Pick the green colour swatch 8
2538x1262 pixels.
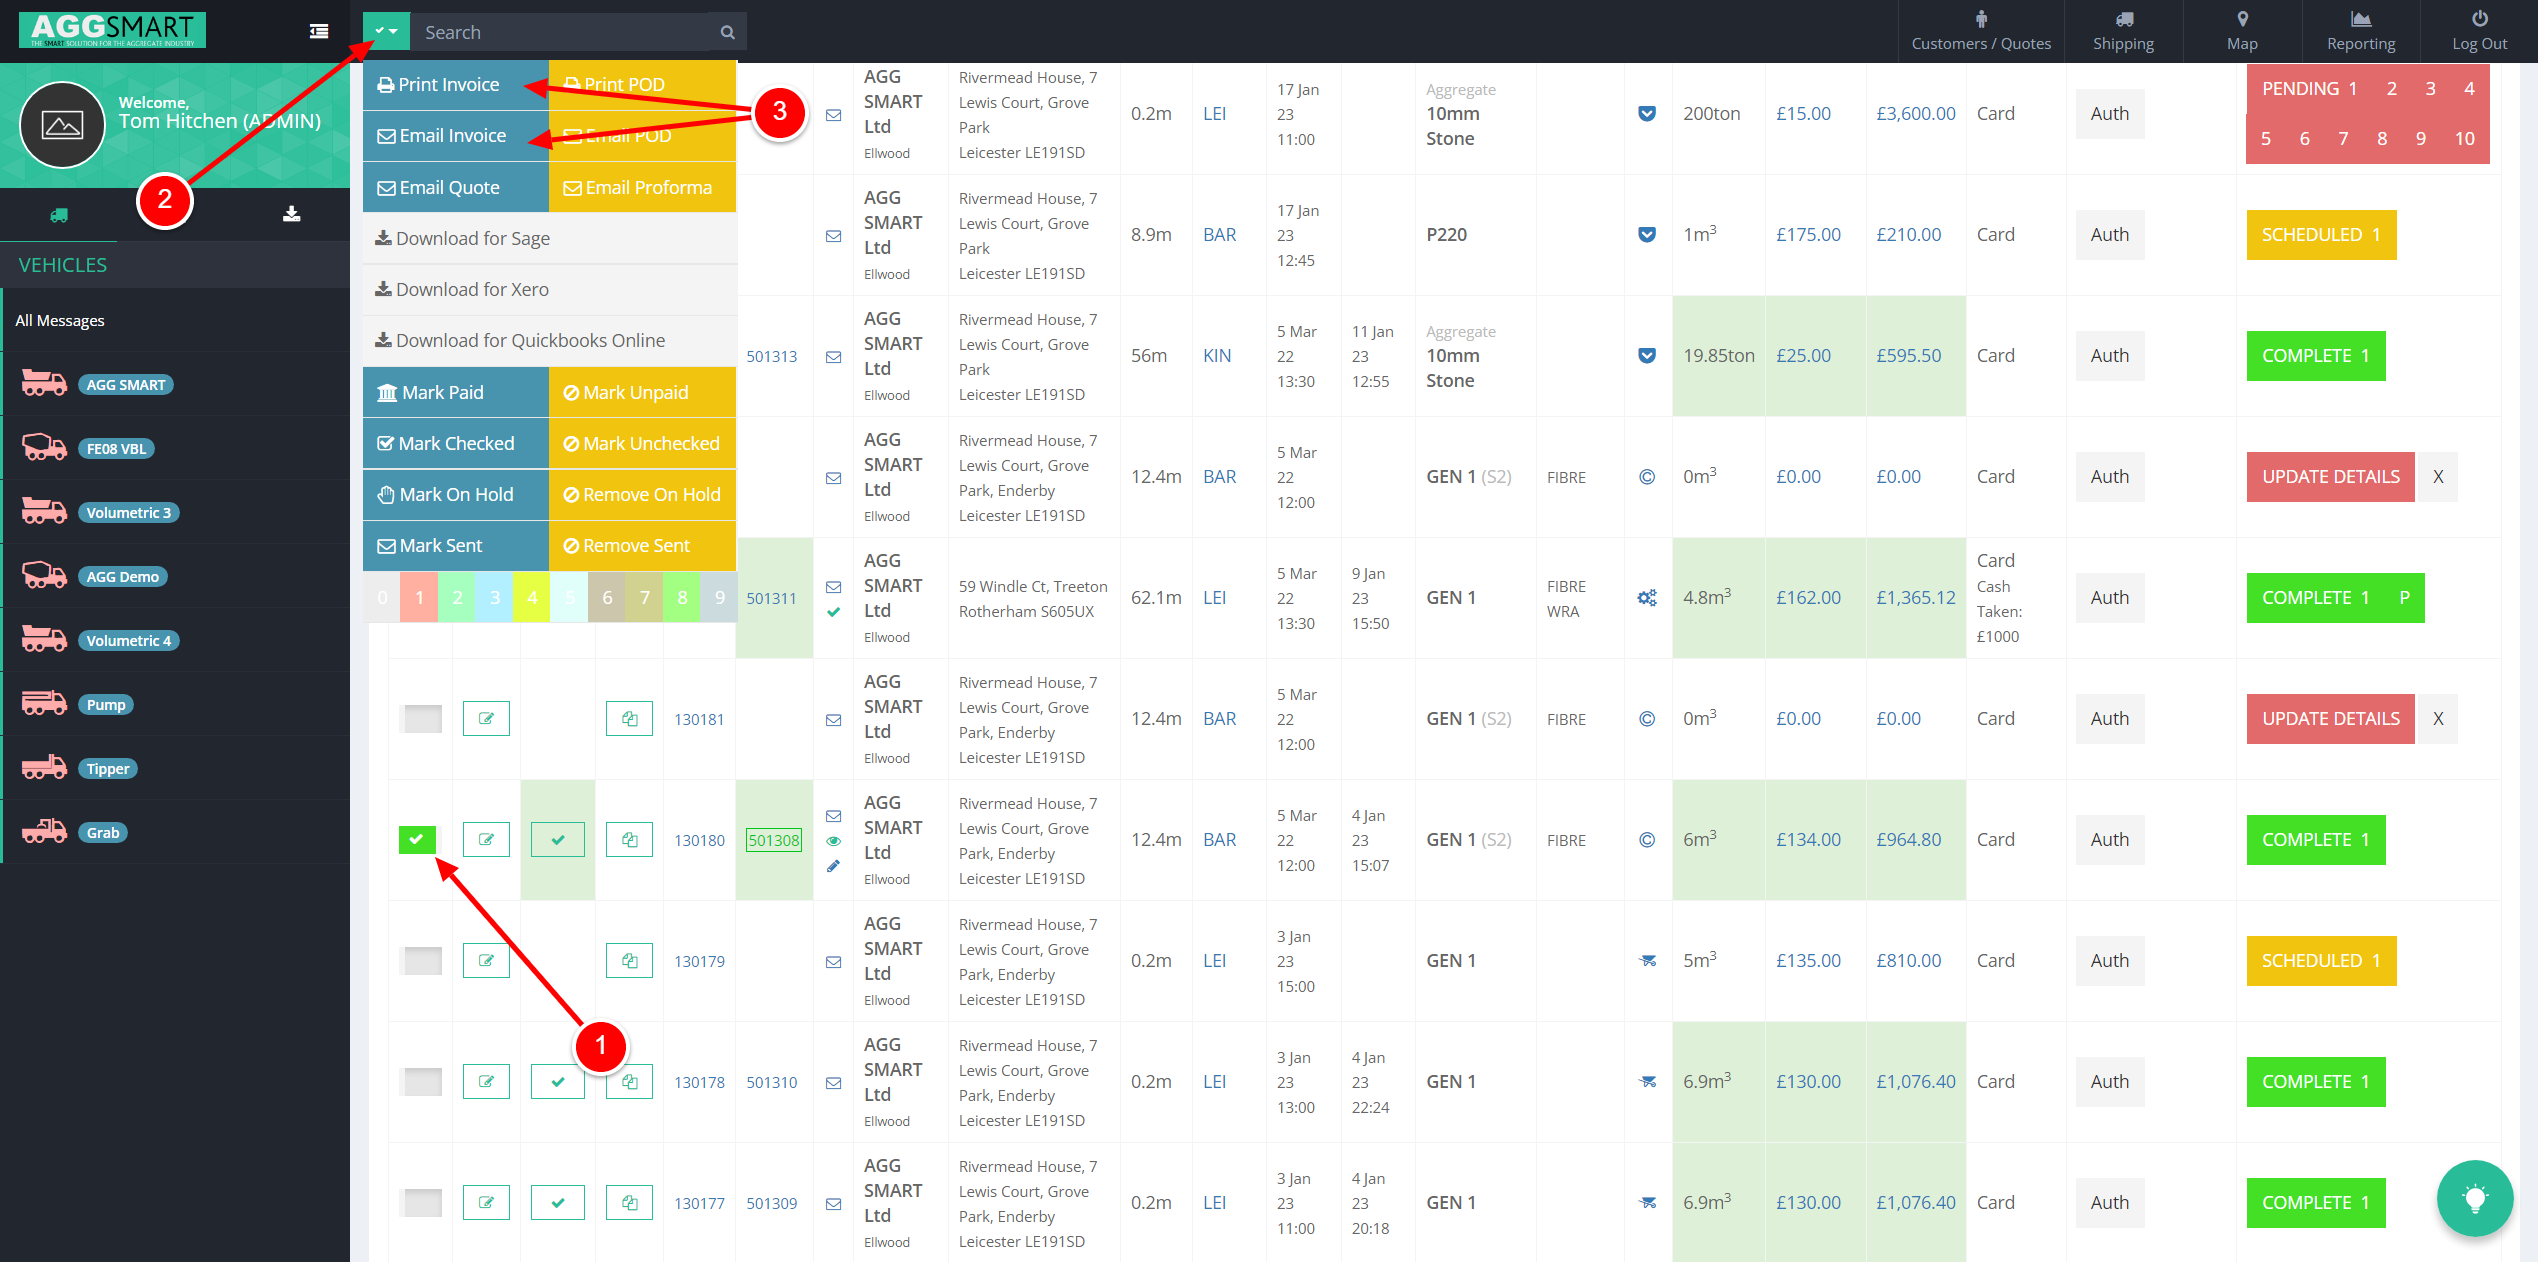tap(682, 597)
